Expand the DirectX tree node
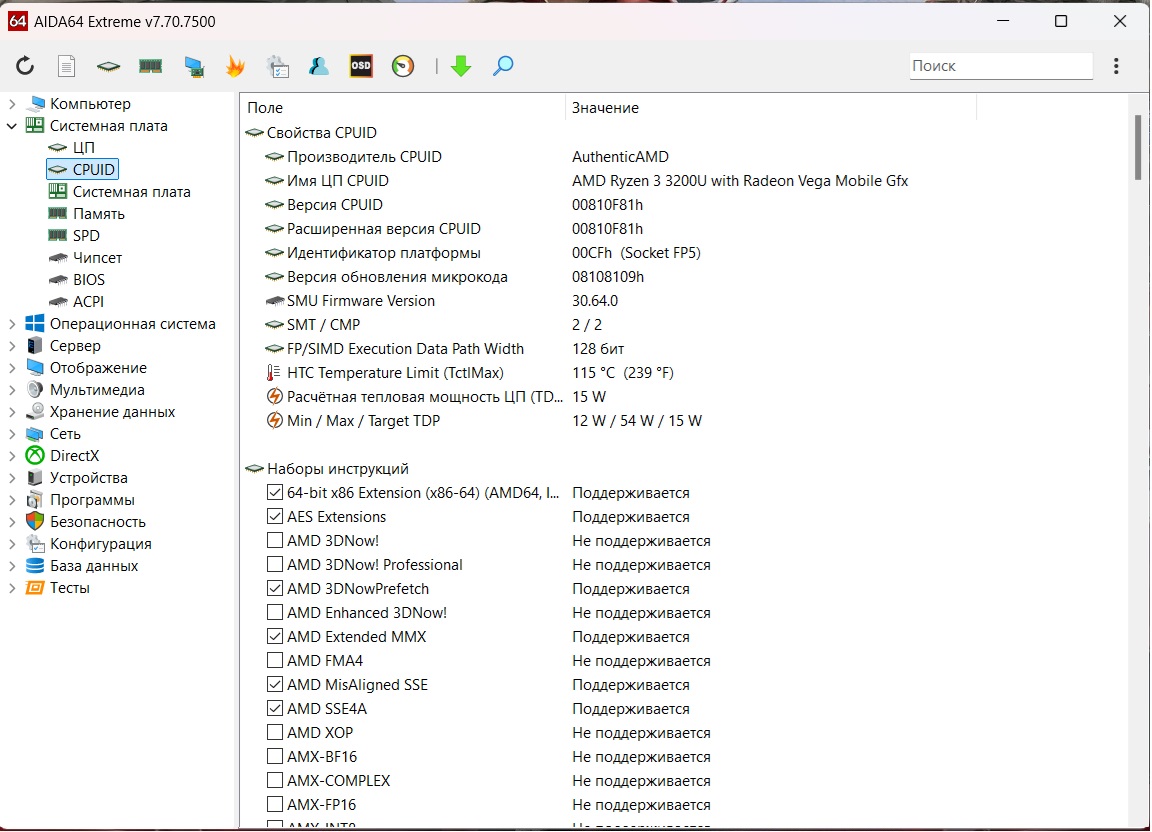Screen dimensions: 1152x832 tap(12, 456)
